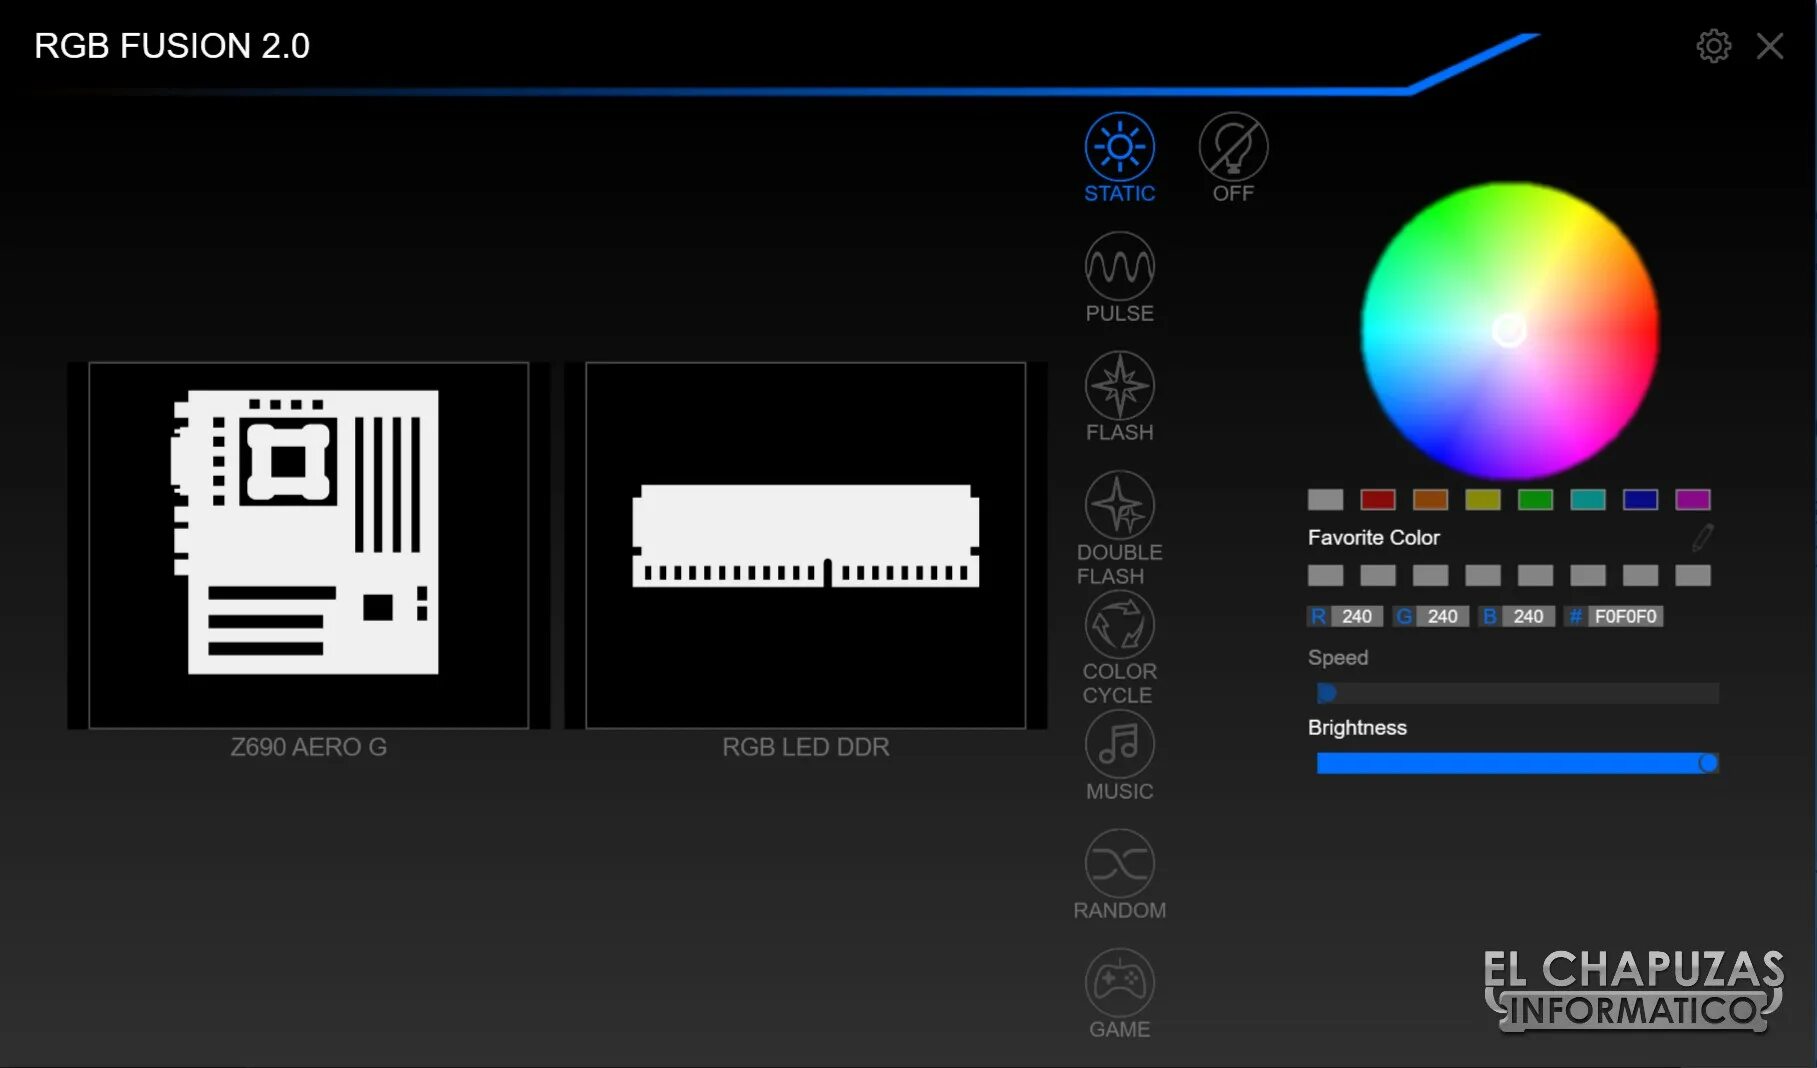Viewport: 1817px width, 1068px height.
Task: Click the R value field showing 240
Action: pos(1356,616)
